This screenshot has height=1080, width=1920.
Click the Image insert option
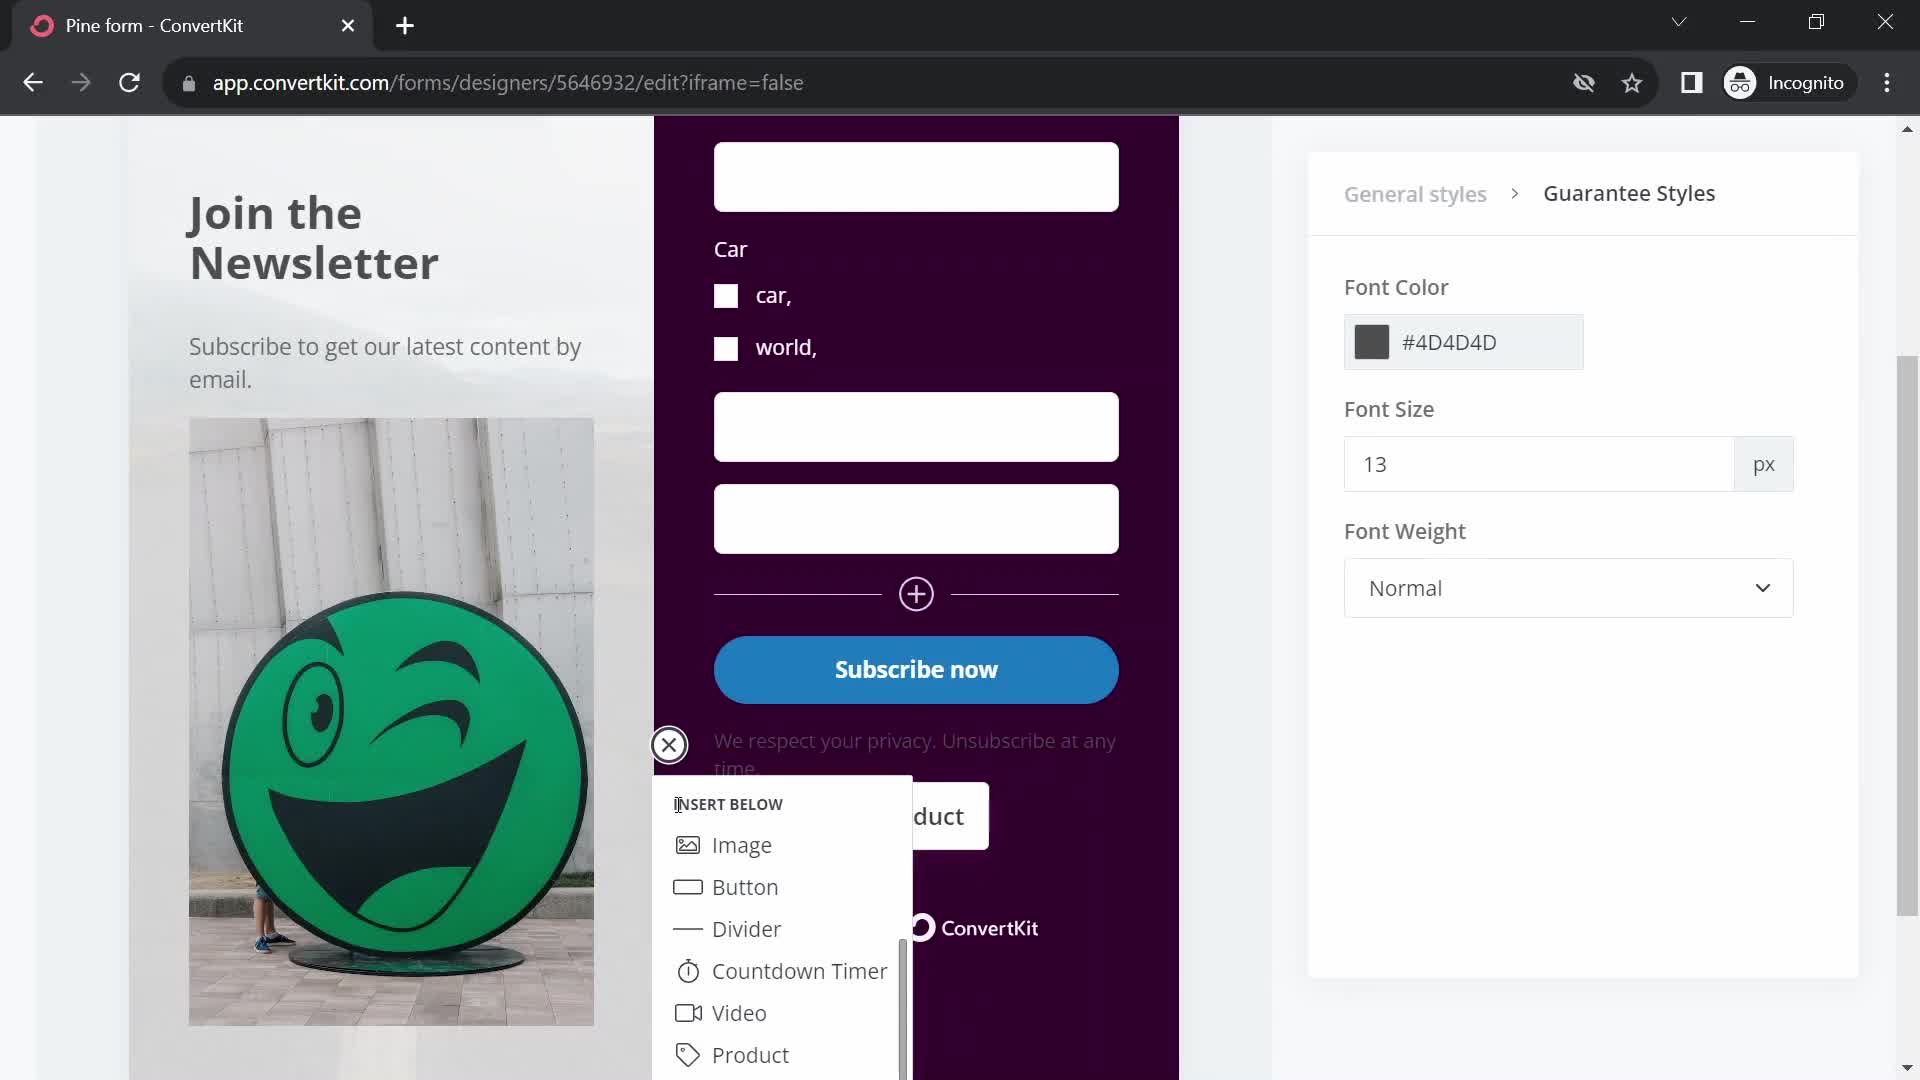click(742, 844)
